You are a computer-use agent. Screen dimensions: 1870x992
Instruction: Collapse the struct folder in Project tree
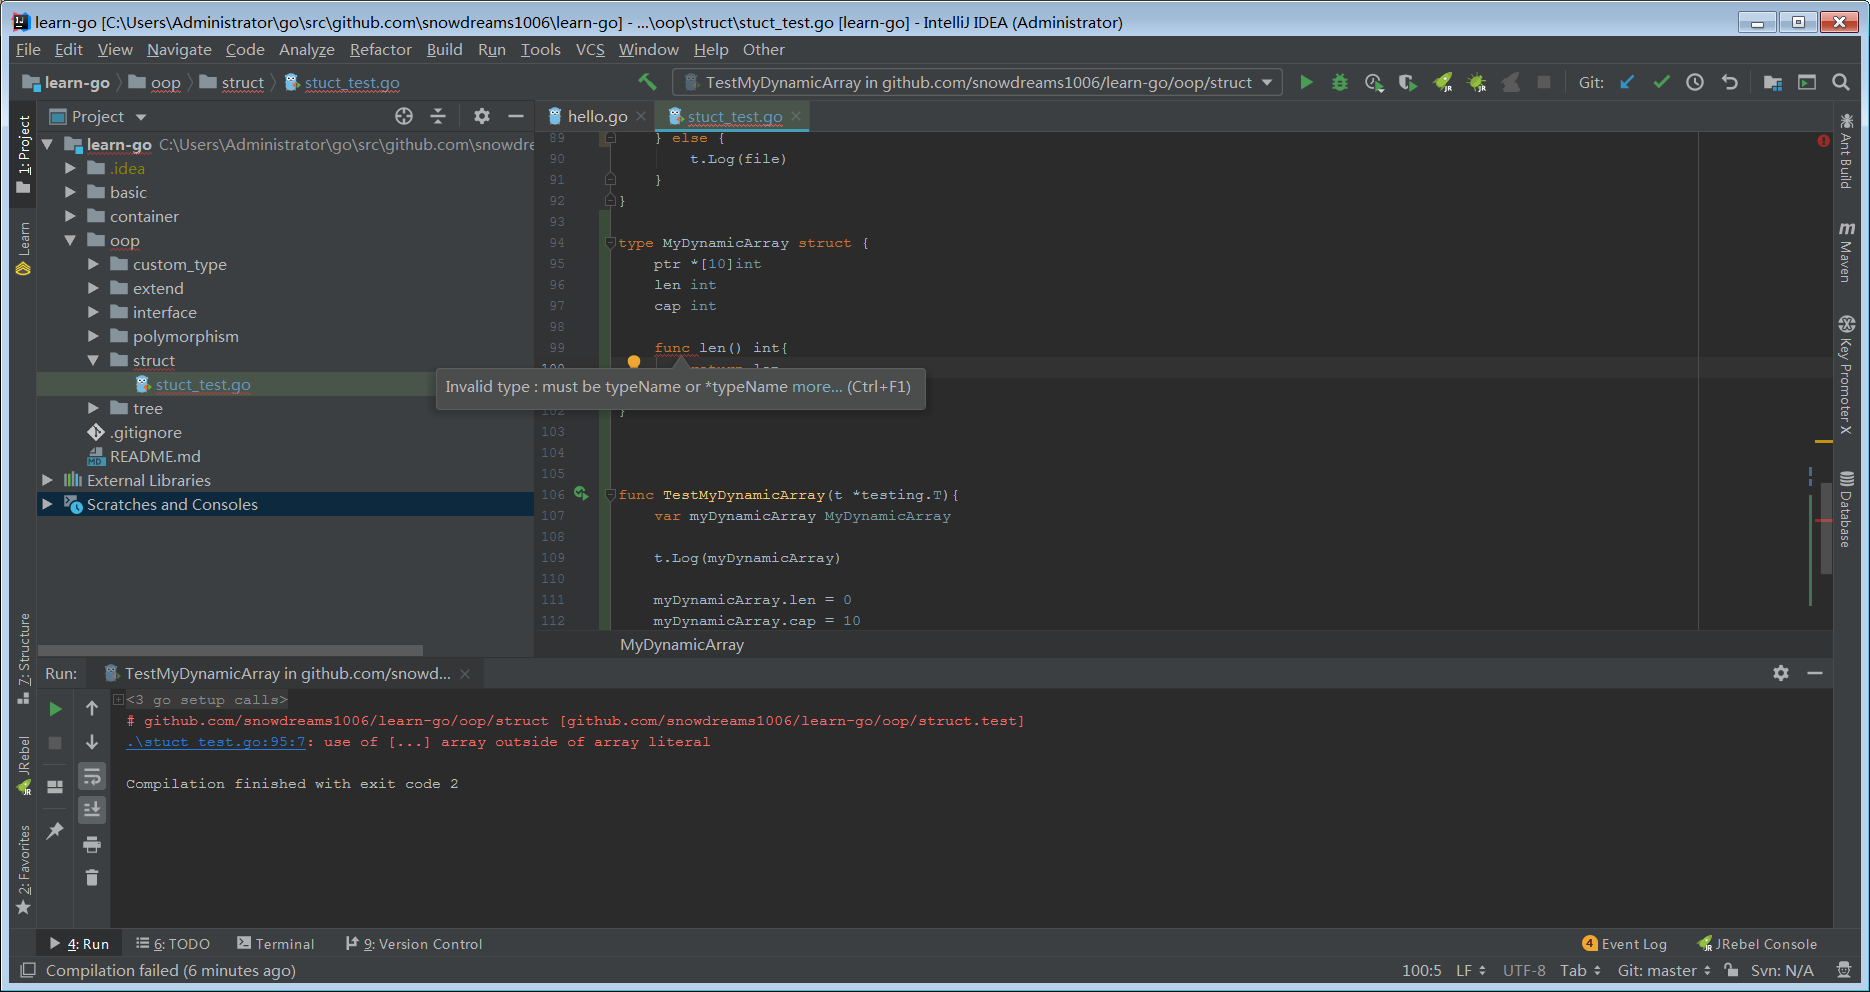[x=93, y=360]
